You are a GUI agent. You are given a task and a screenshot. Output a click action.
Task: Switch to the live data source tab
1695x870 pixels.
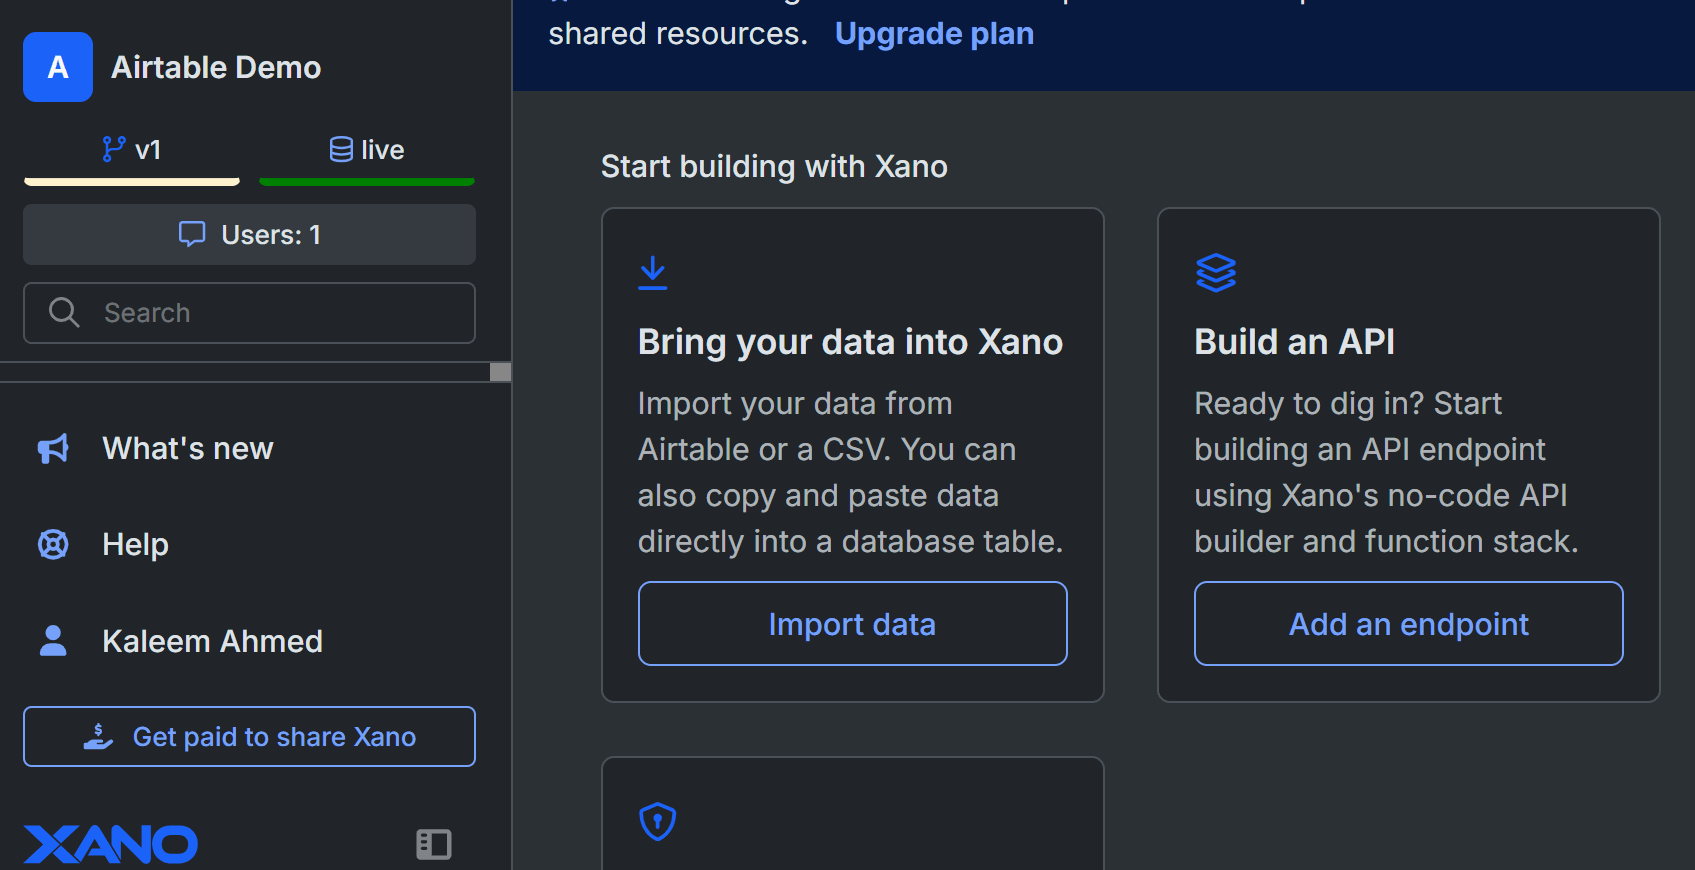367,151
